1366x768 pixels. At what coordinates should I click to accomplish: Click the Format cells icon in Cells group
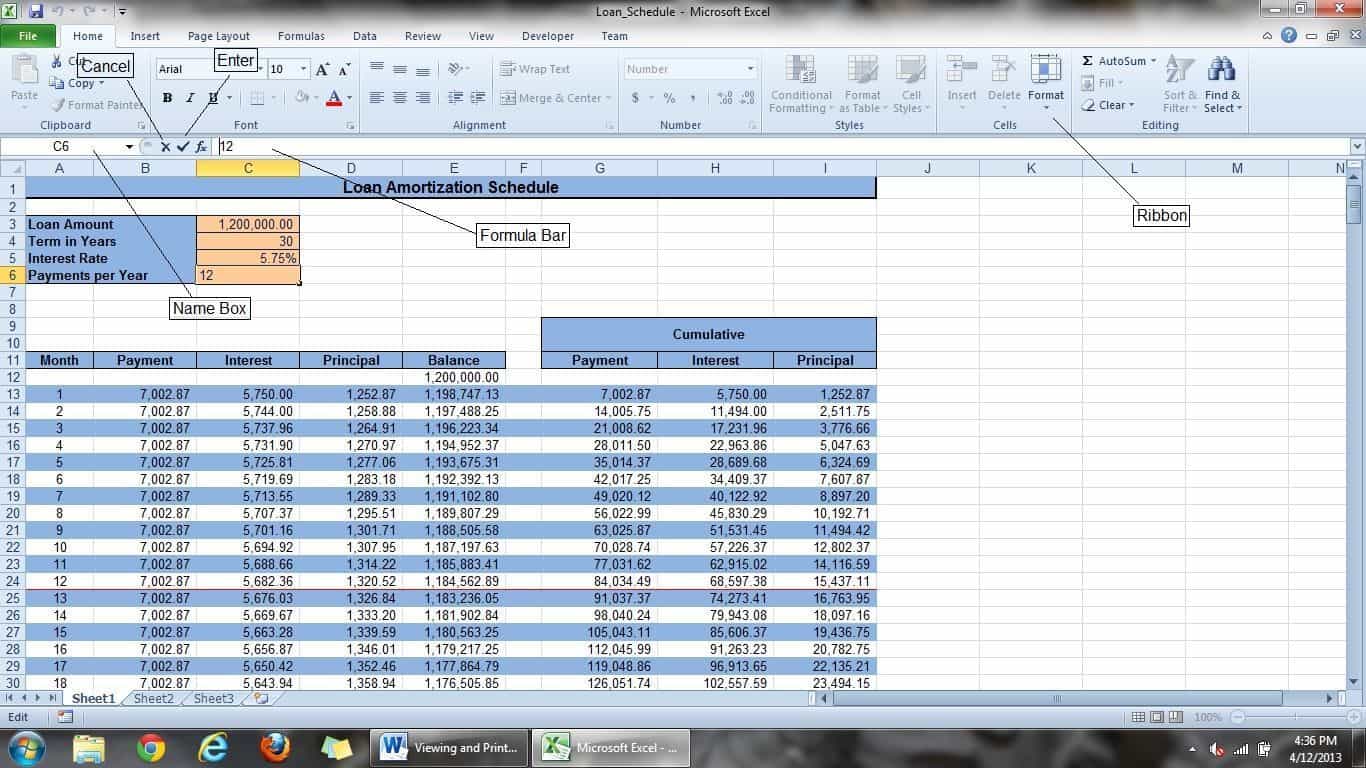click(1046, 70)
